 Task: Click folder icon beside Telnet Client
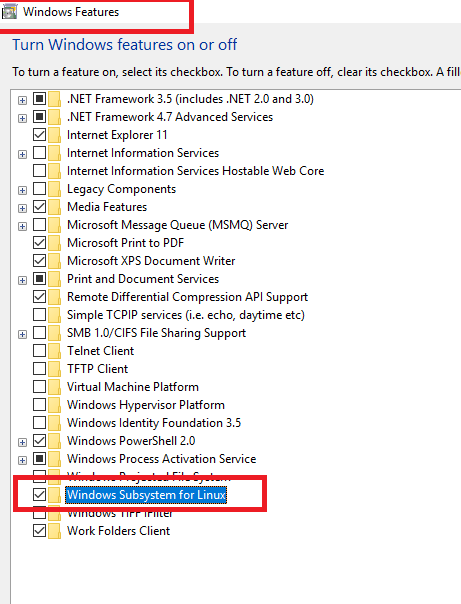pyautogui.click(x=55, y=351)
